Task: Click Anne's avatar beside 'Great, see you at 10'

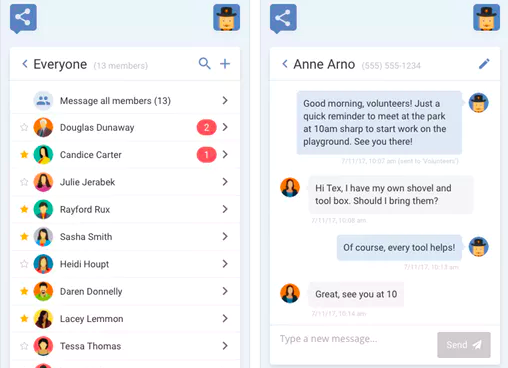Action: tap(290, 293)
